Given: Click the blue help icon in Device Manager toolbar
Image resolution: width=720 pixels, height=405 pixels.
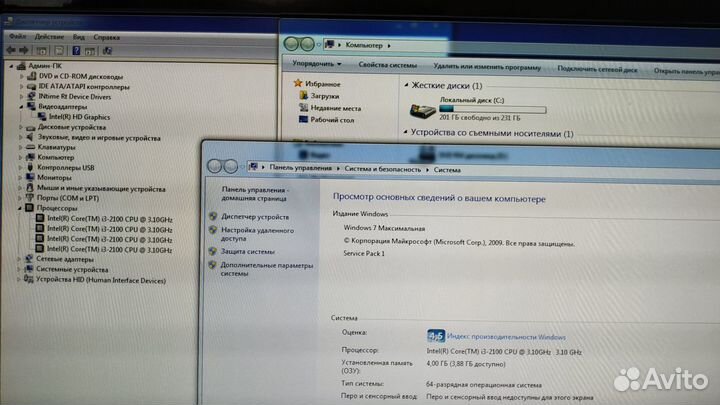Looking at the screenshot, I should 76,51.
